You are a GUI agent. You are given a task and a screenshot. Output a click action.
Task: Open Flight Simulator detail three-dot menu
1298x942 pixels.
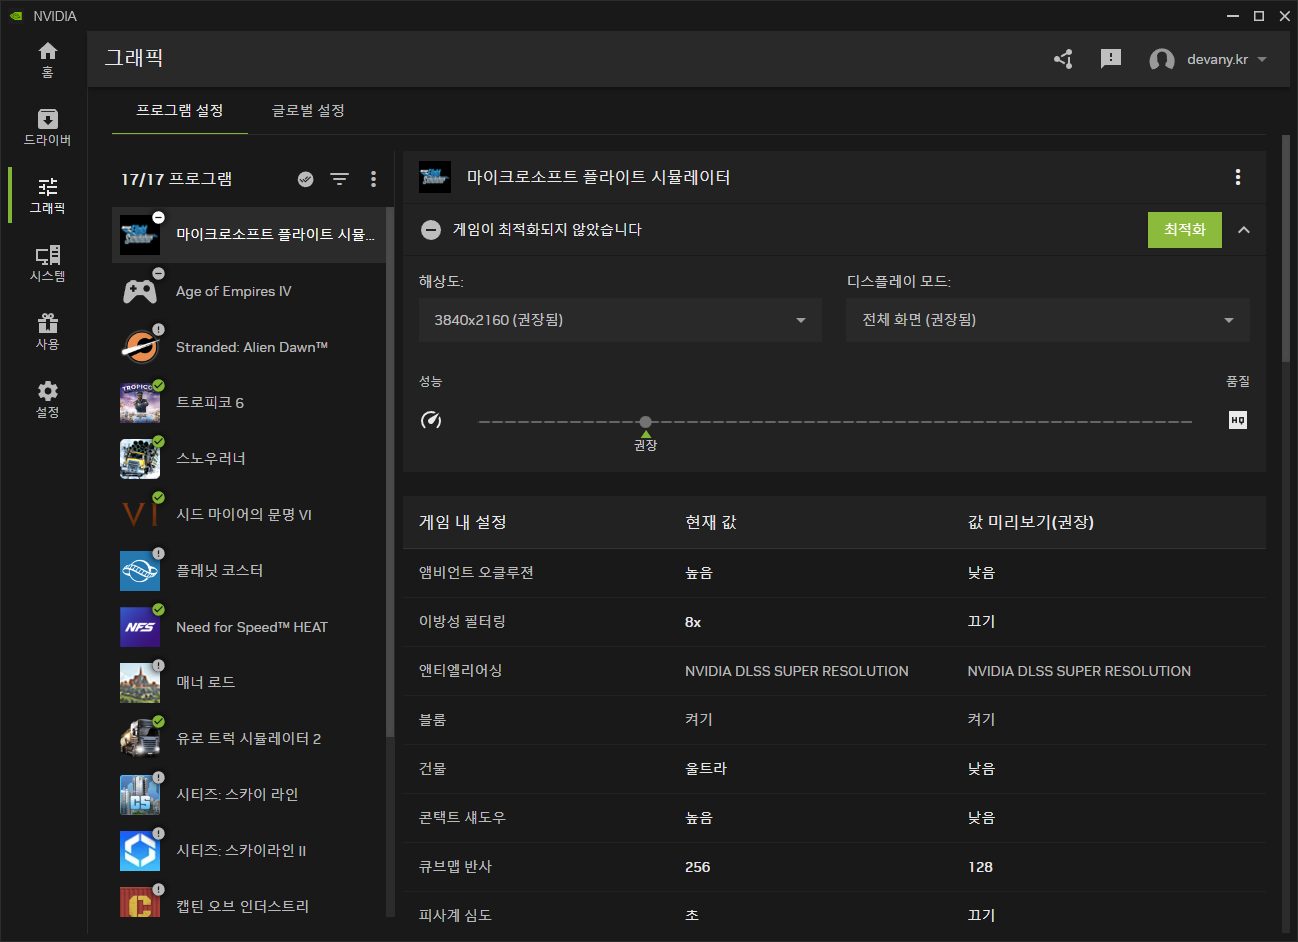[1238, 177]
